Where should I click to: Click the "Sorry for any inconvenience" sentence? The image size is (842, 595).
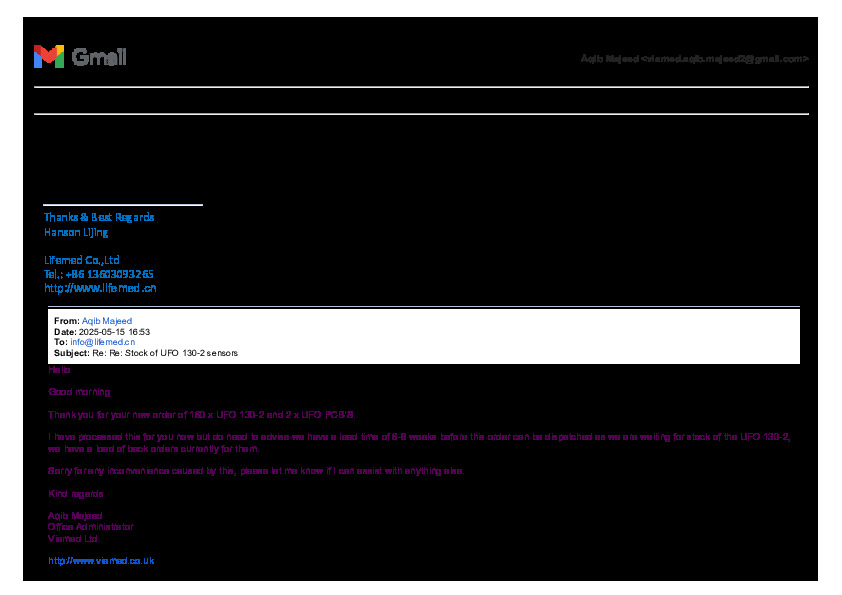coord(256,471)
